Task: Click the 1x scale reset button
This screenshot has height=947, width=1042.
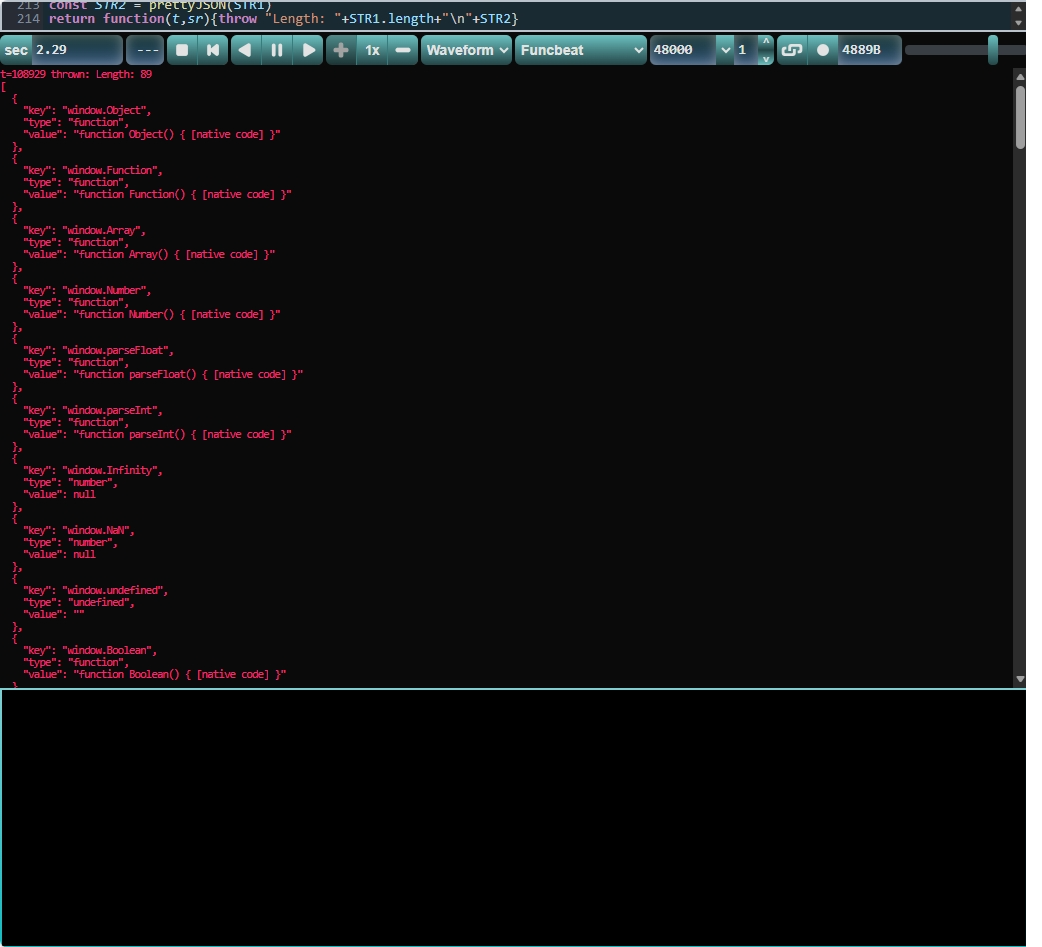Action: coord(372,50)
